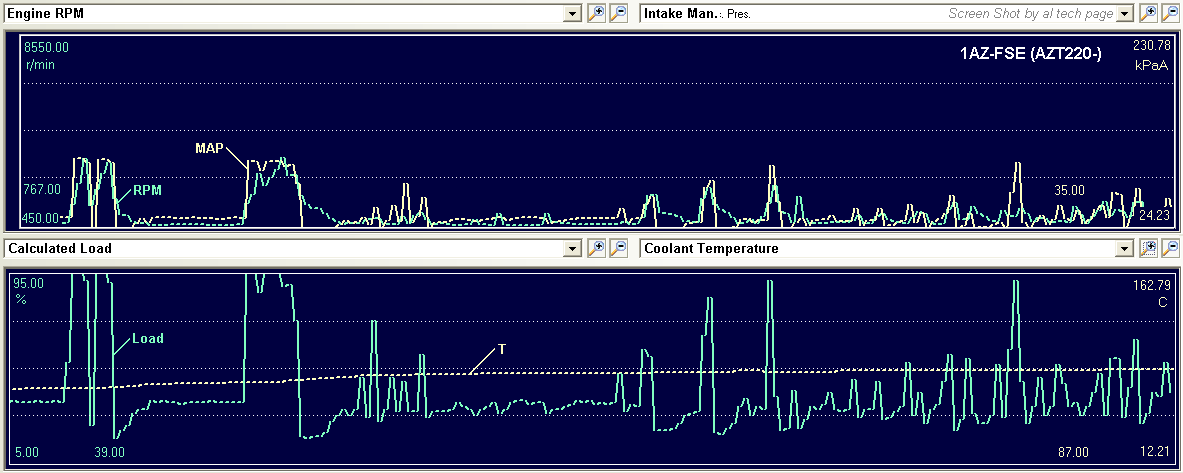Click the 1AZ-FSE (AZT220-) graph title
The height and width of the screenshot is (473, 1183).
(1030, 53)
